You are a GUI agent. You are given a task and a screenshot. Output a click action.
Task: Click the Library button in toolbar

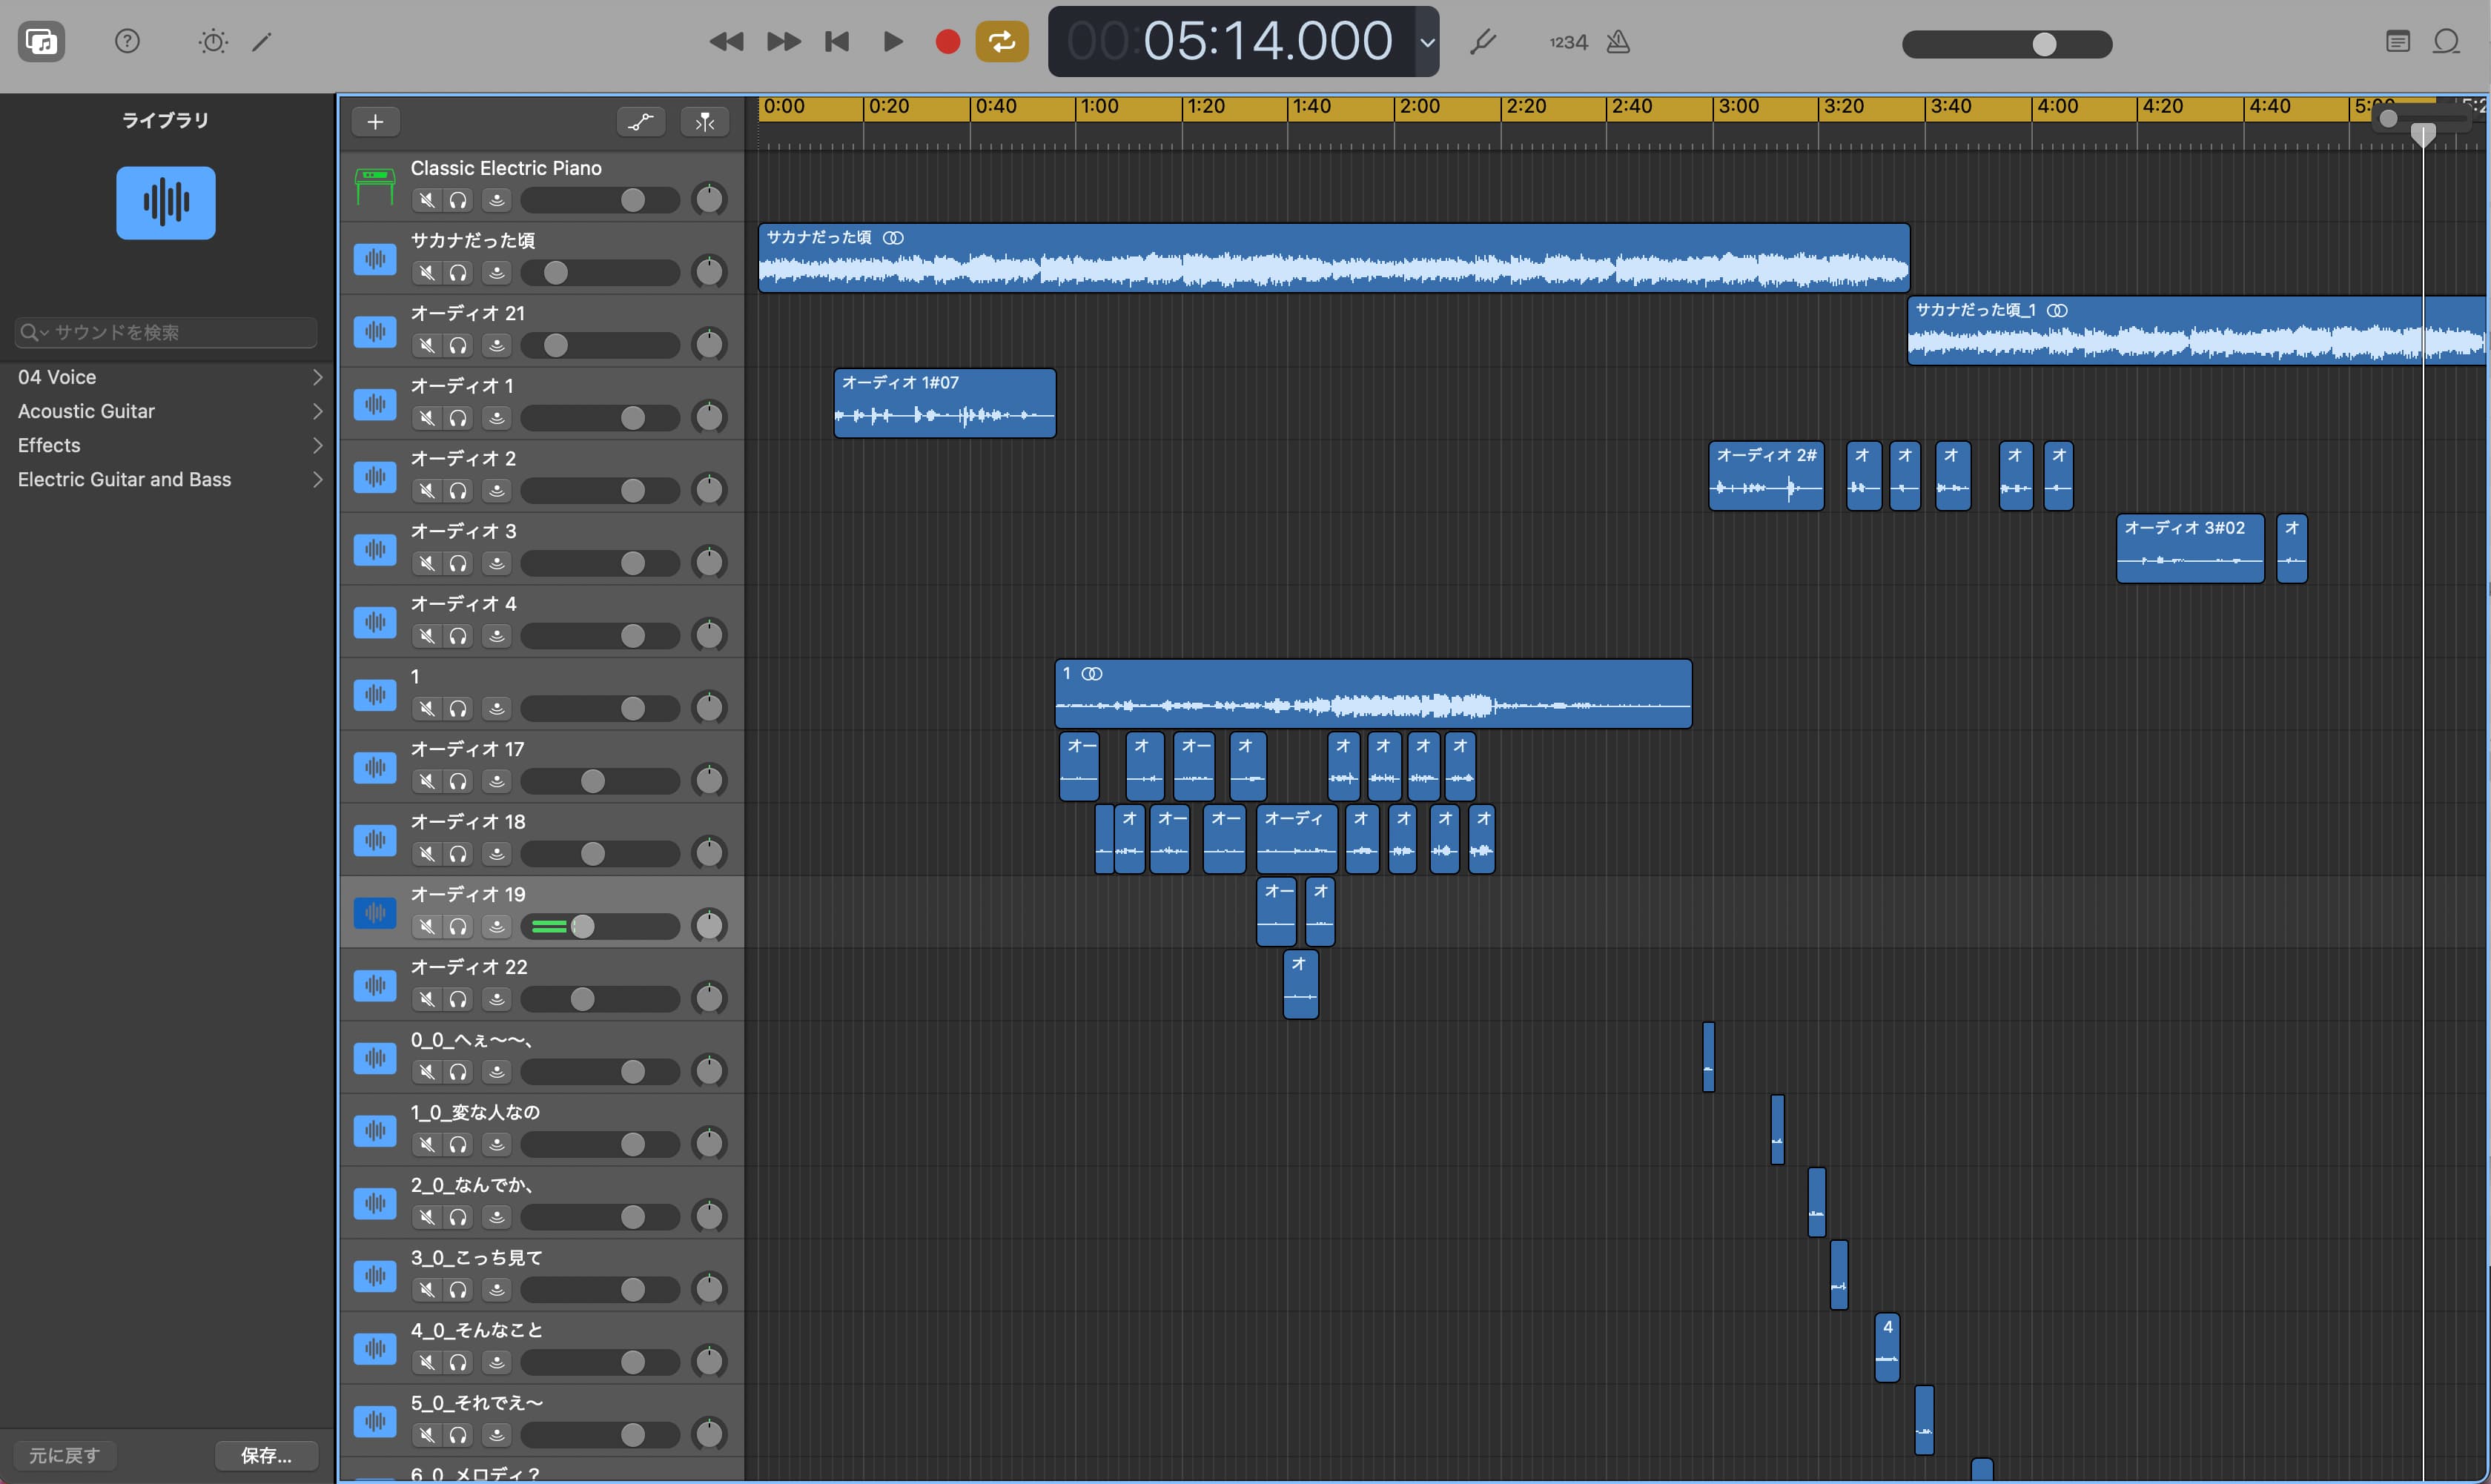click(x=41, y=41)
